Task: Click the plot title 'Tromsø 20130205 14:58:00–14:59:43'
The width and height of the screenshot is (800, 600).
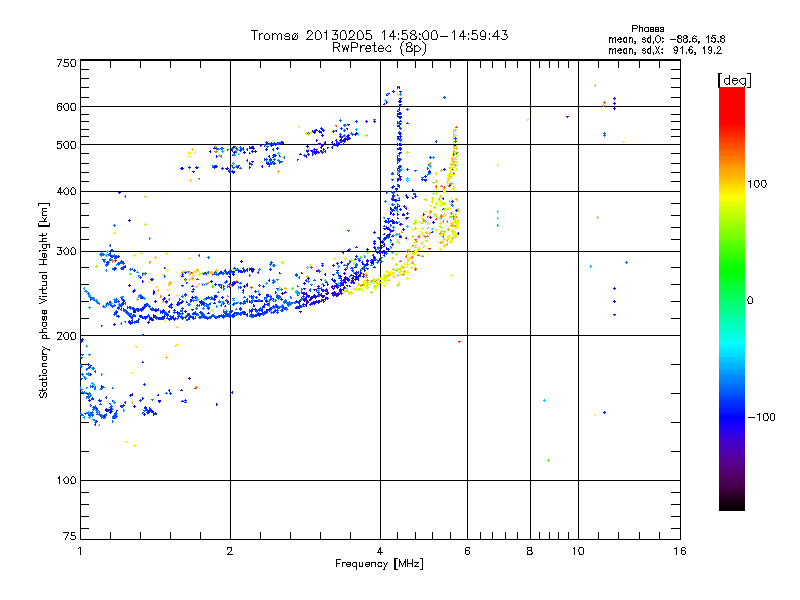Action: pyautogui.click(x=379, y=35)
